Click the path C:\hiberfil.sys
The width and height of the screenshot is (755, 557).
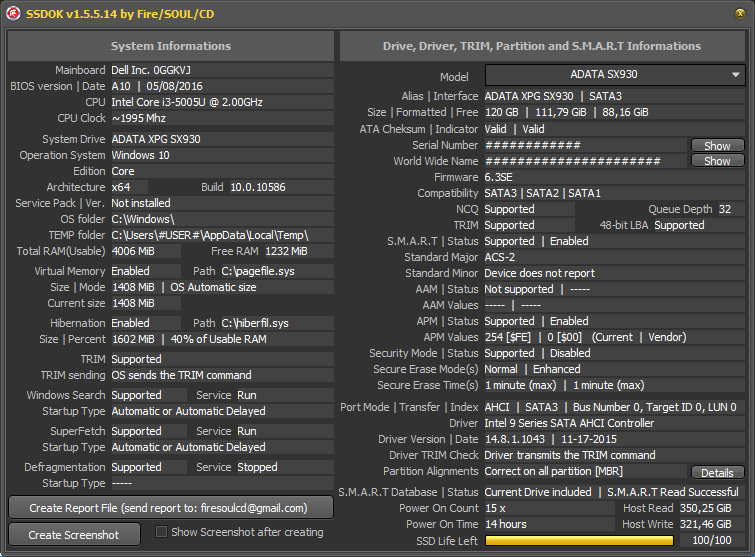(255, 323)
